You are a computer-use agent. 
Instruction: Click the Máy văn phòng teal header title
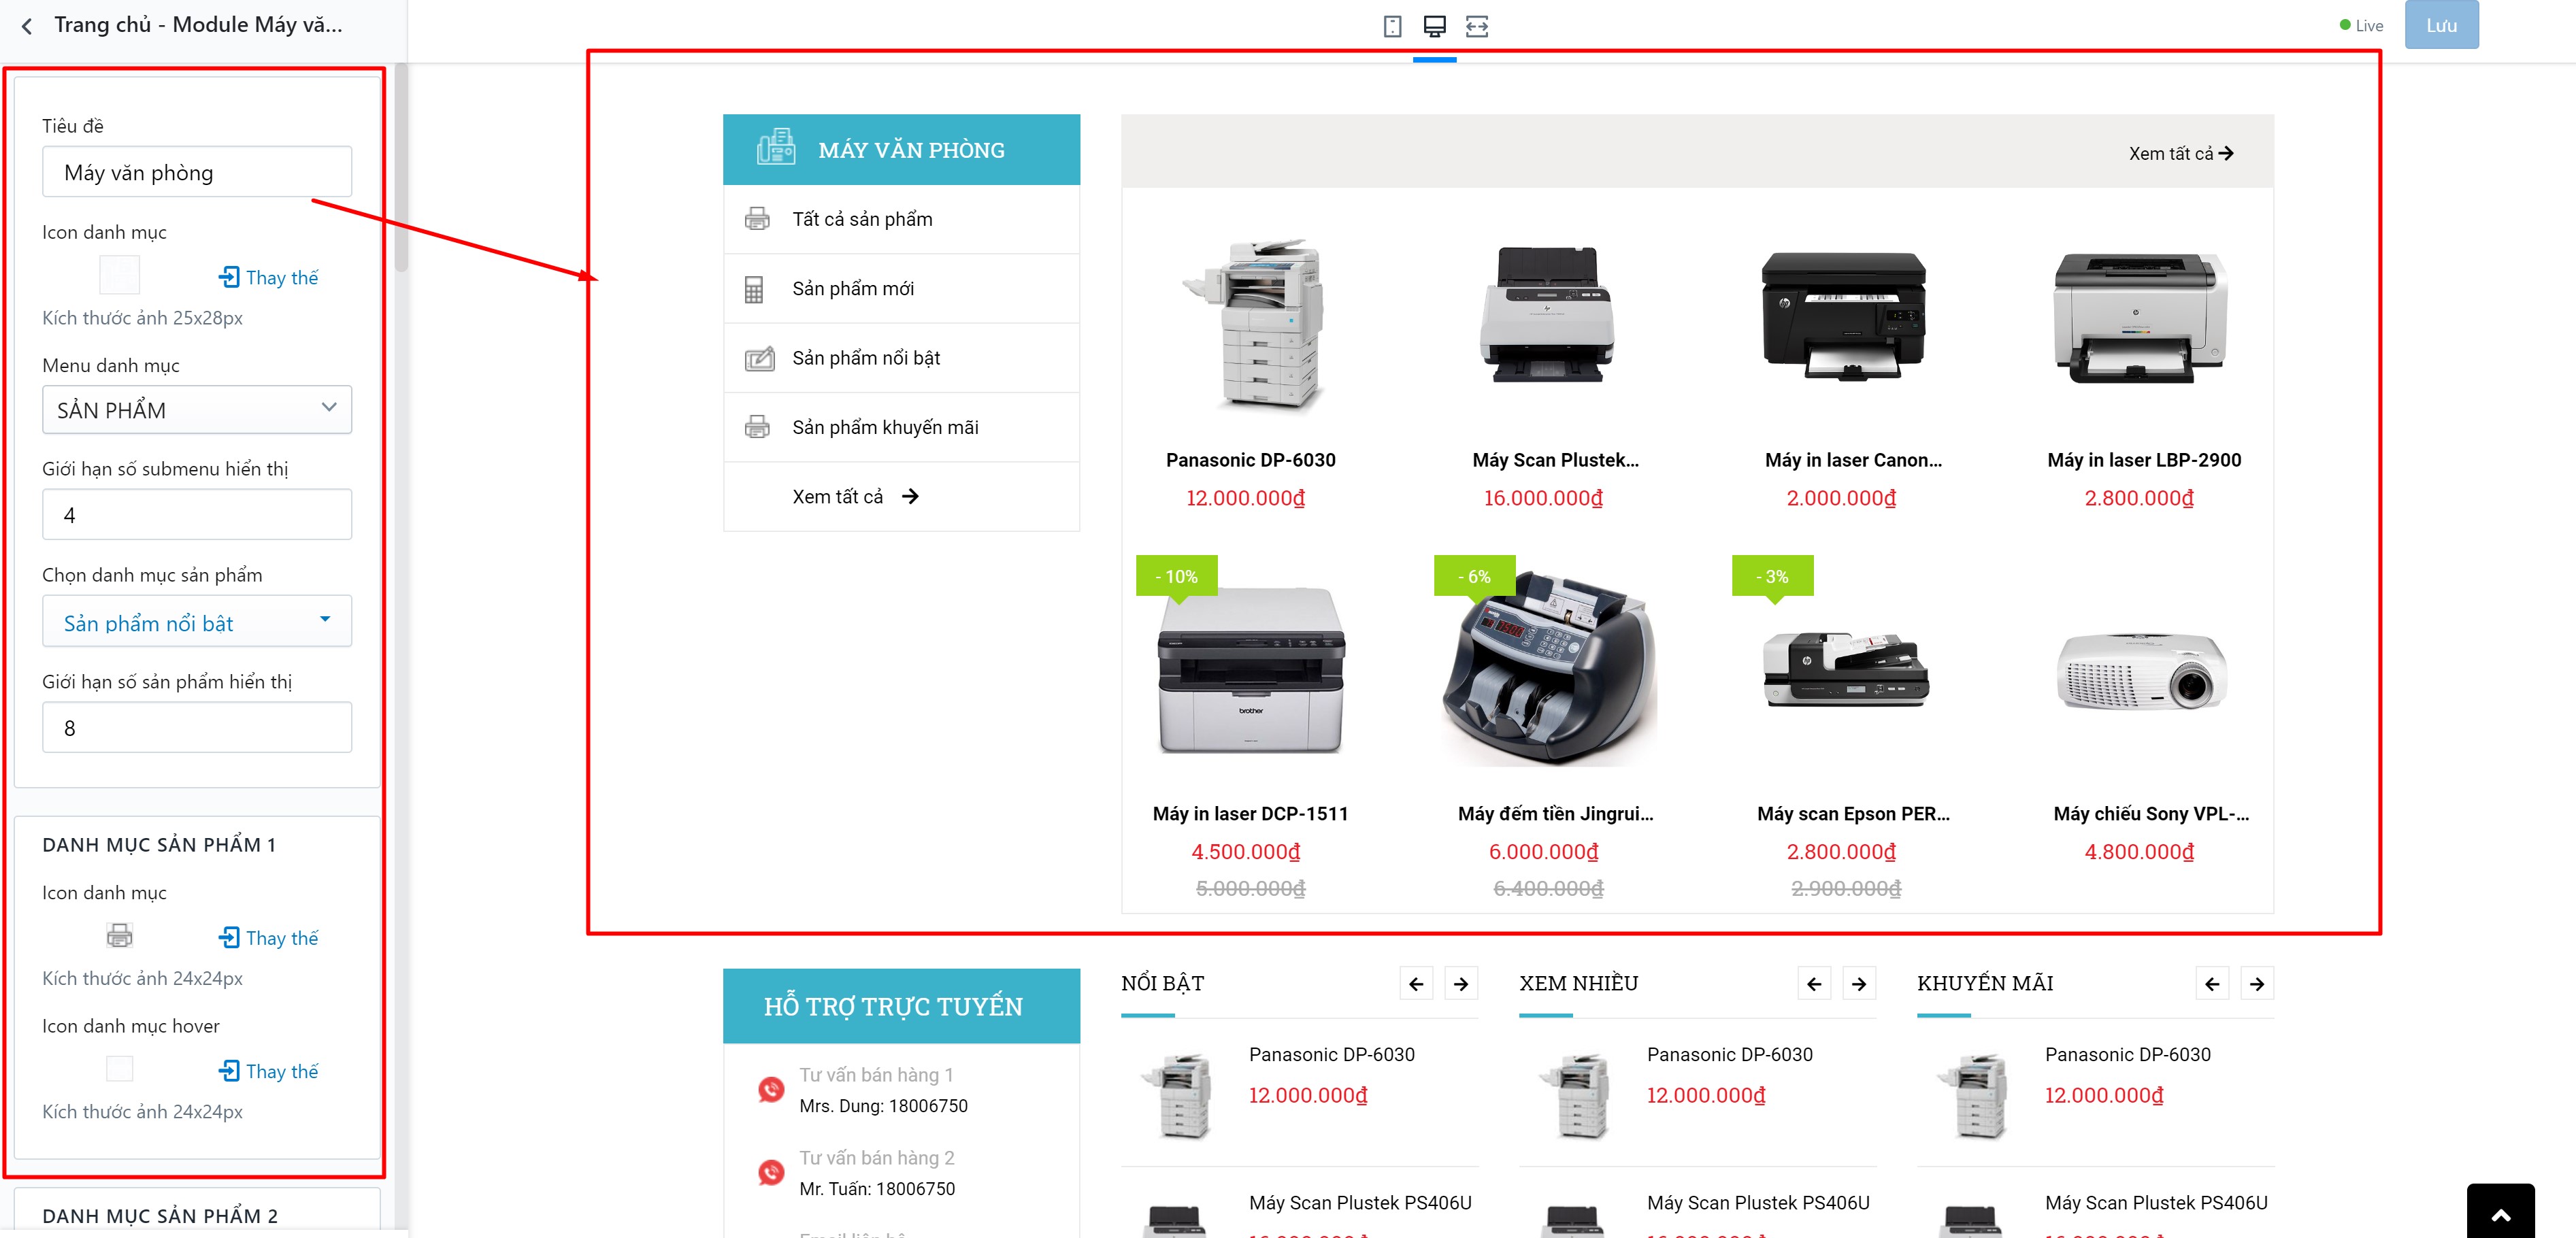(911, 150)
